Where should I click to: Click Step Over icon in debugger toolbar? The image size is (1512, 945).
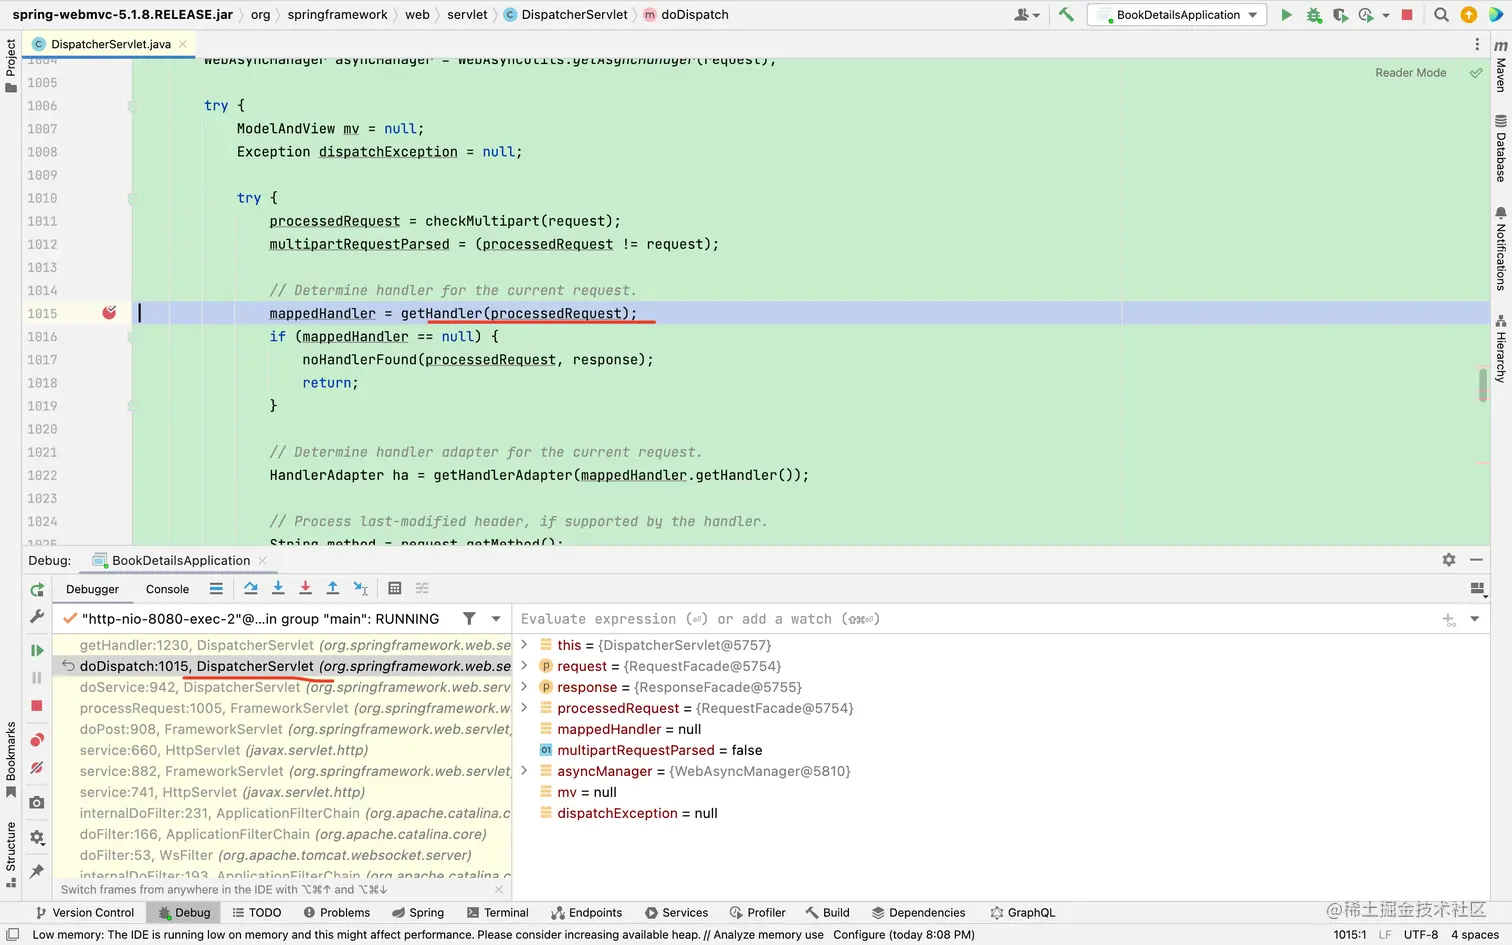(x=250, y=588)
